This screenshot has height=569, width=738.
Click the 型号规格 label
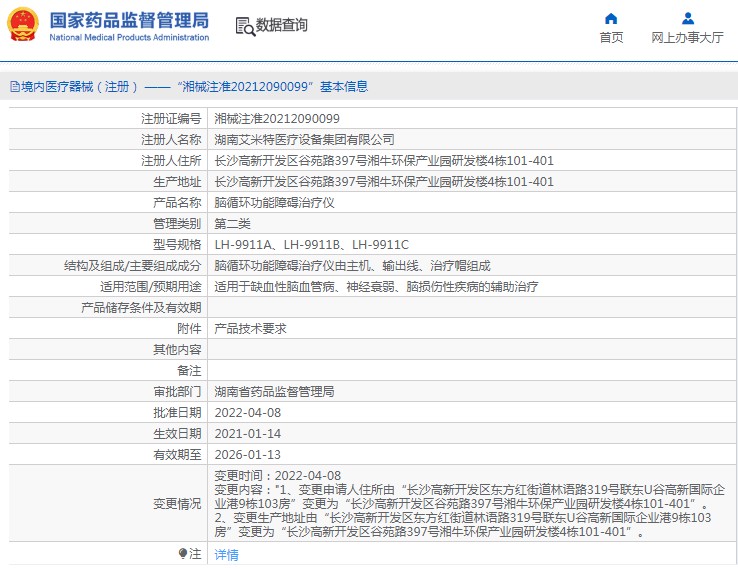tap(177, 245)
